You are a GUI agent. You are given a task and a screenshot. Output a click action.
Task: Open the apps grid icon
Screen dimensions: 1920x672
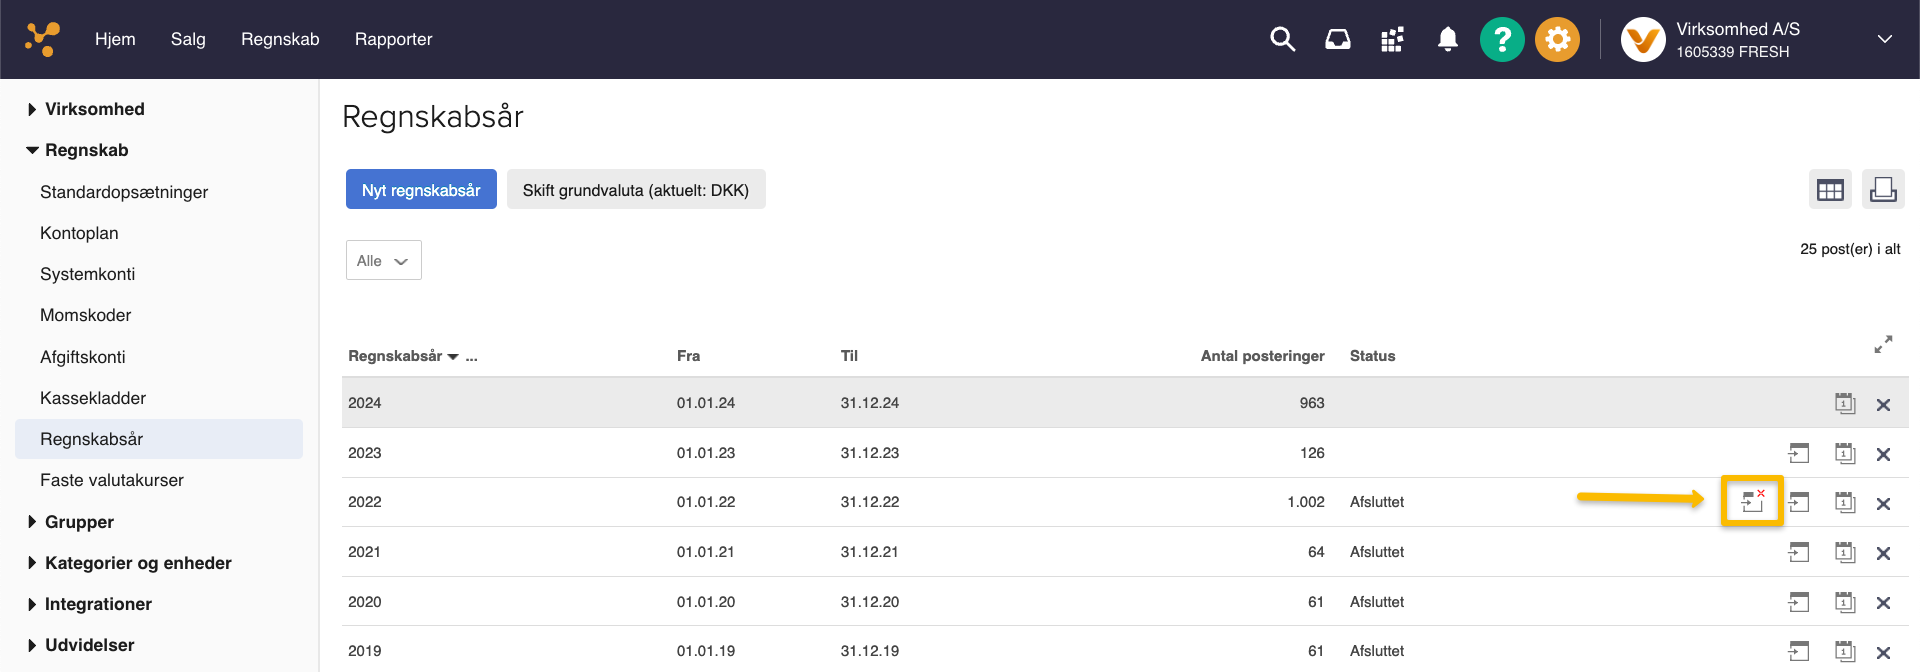(1392, 40)
